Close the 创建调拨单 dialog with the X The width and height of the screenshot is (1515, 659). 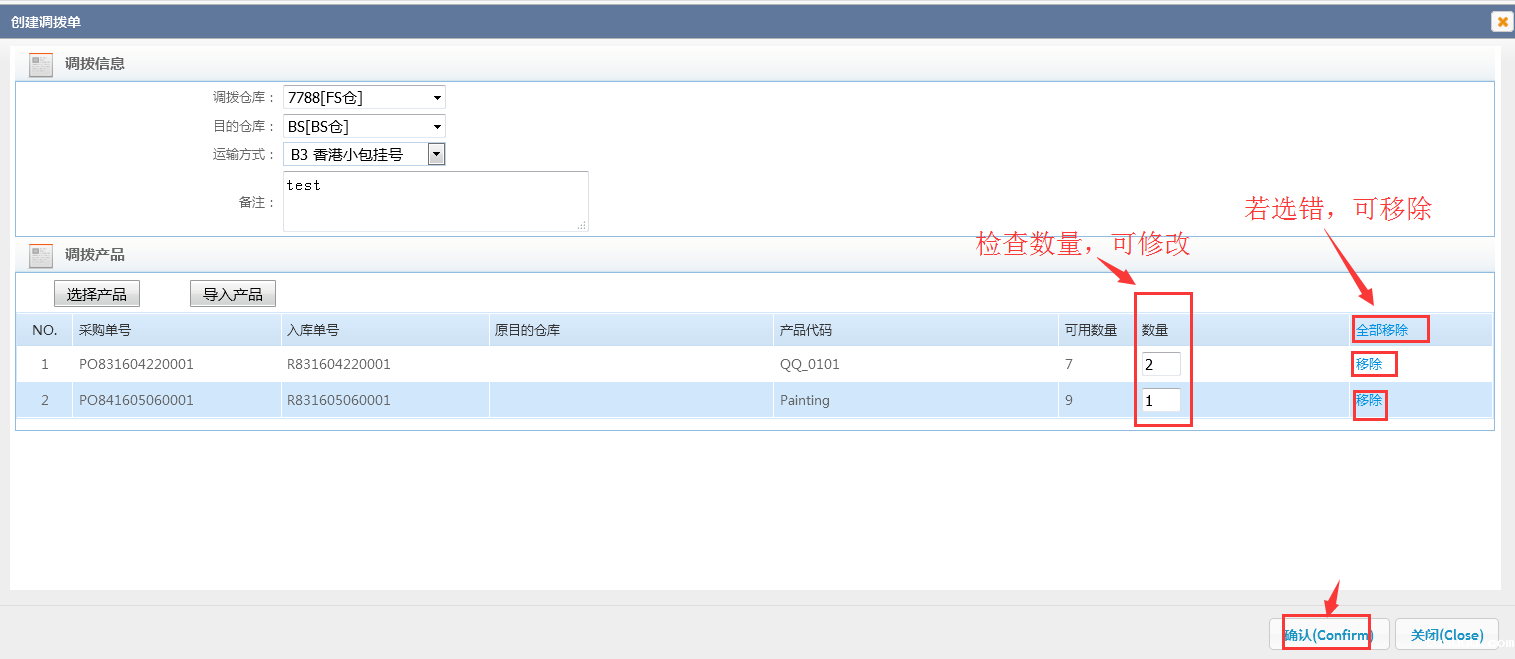[1501, 20]
